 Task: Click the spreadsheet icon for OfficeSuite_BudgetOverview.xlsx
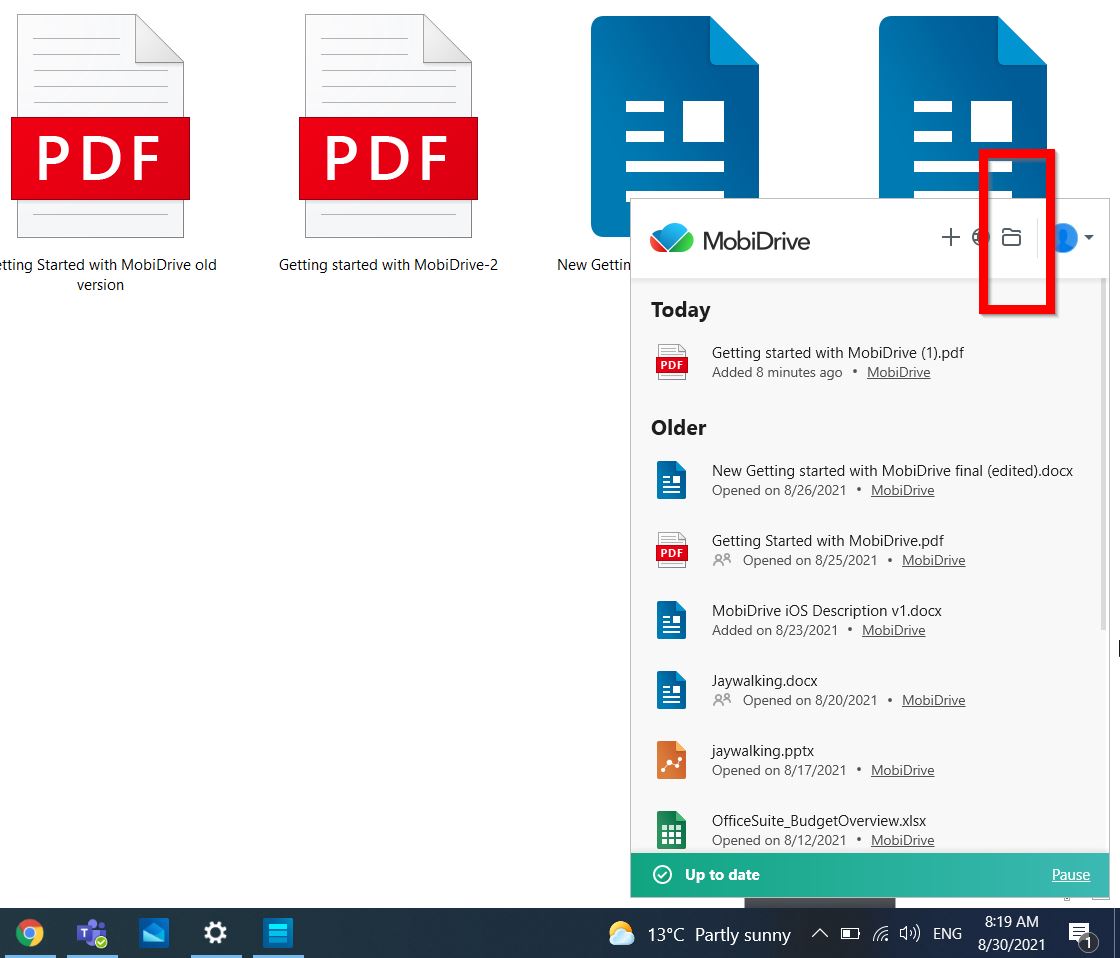[x=671, y=830]
